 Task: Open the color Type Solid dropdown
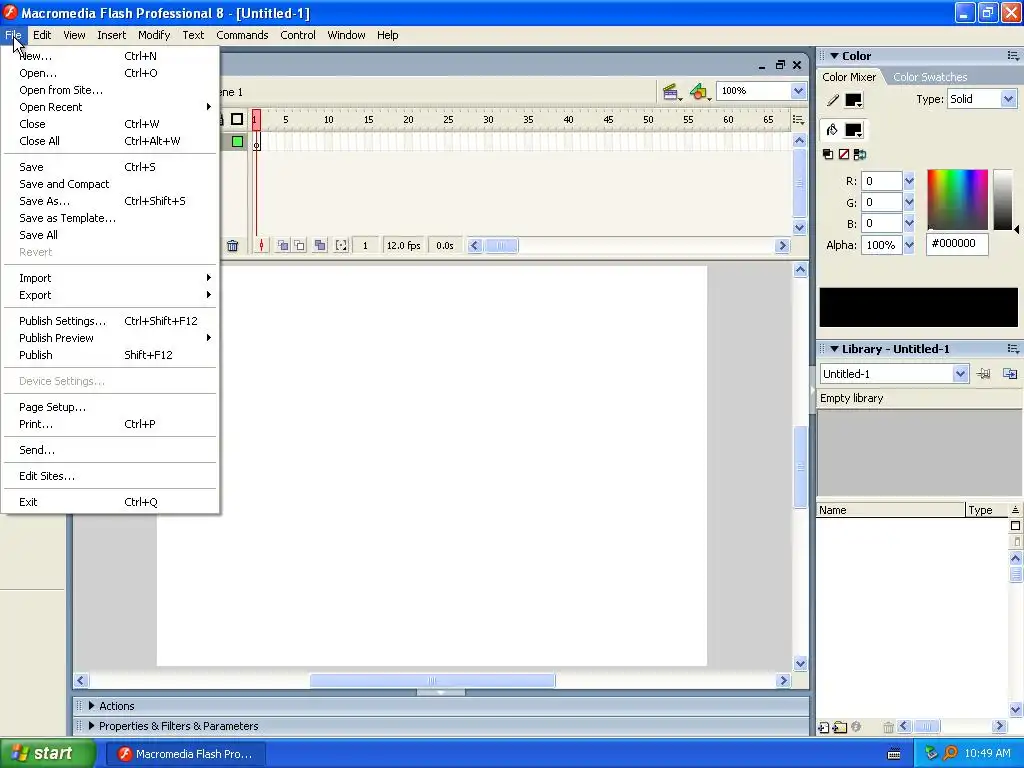[x=1008, y=99]
